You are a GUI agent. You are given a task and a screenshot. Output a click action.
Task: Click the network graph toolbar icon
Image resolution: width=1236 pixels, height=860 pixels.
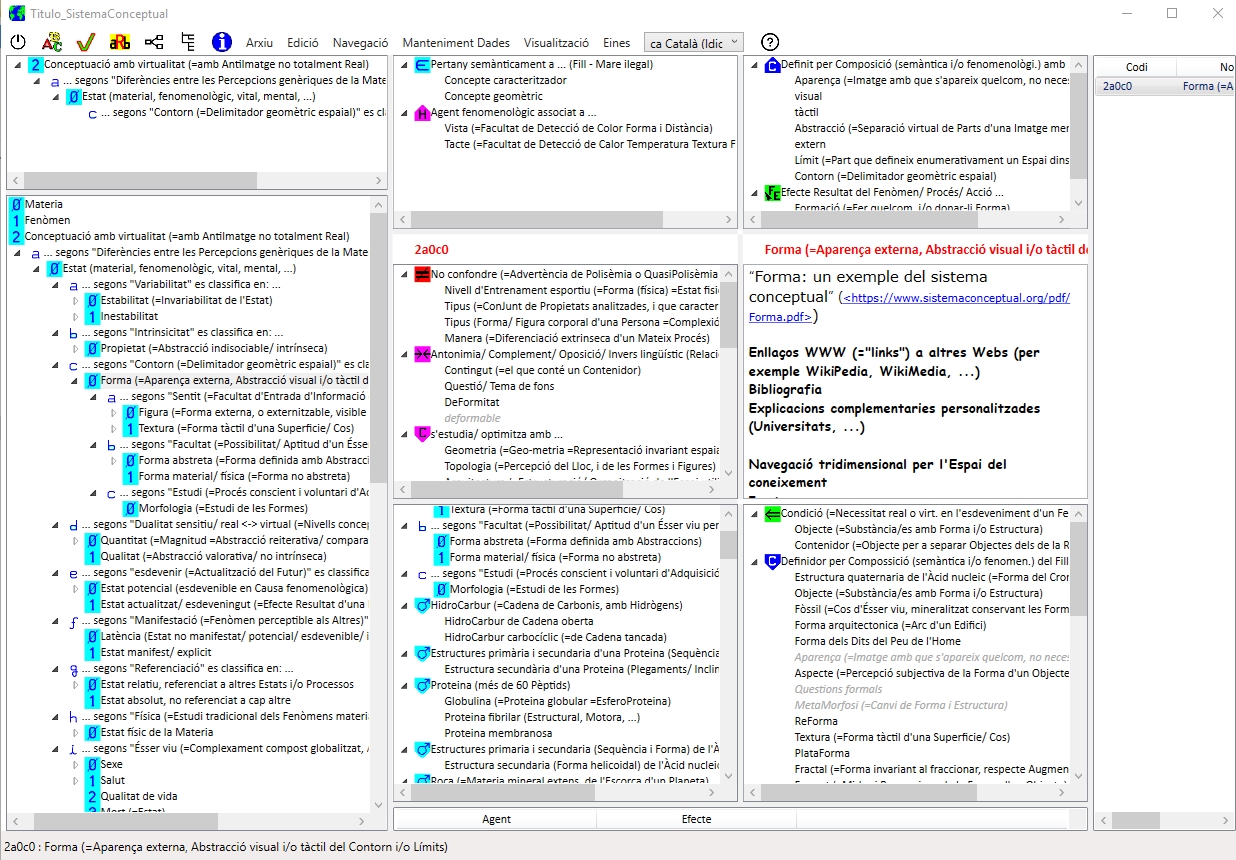tap(154, 42)
